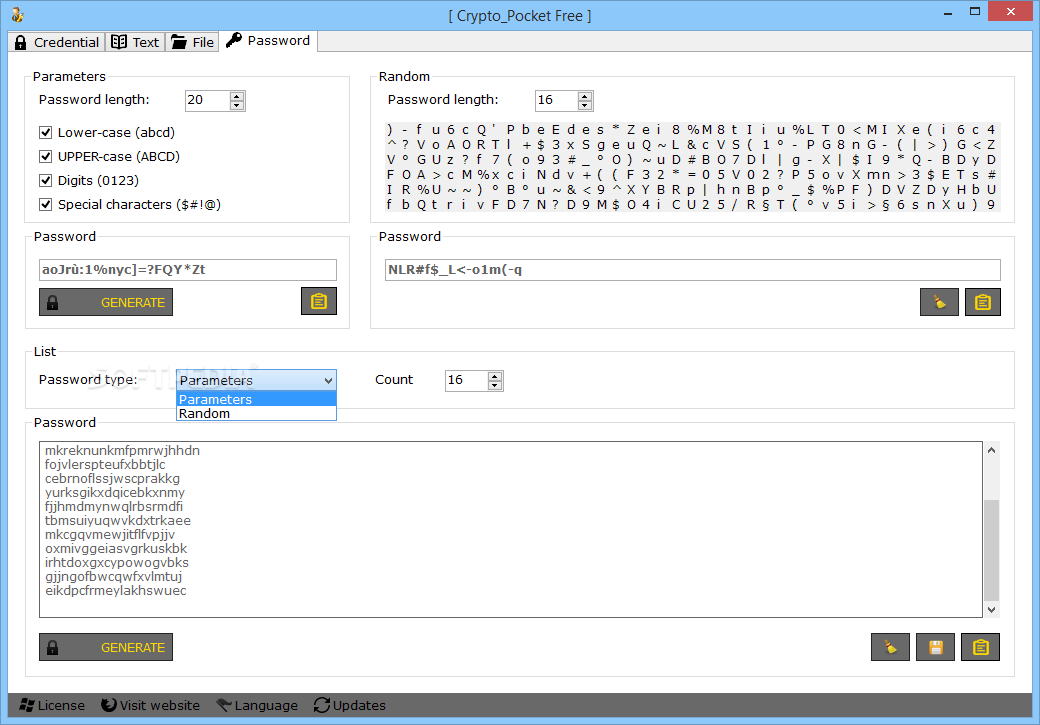Open the Language option in the bottom bar
The image size is (1040, 725).
[x=257, y=705]
